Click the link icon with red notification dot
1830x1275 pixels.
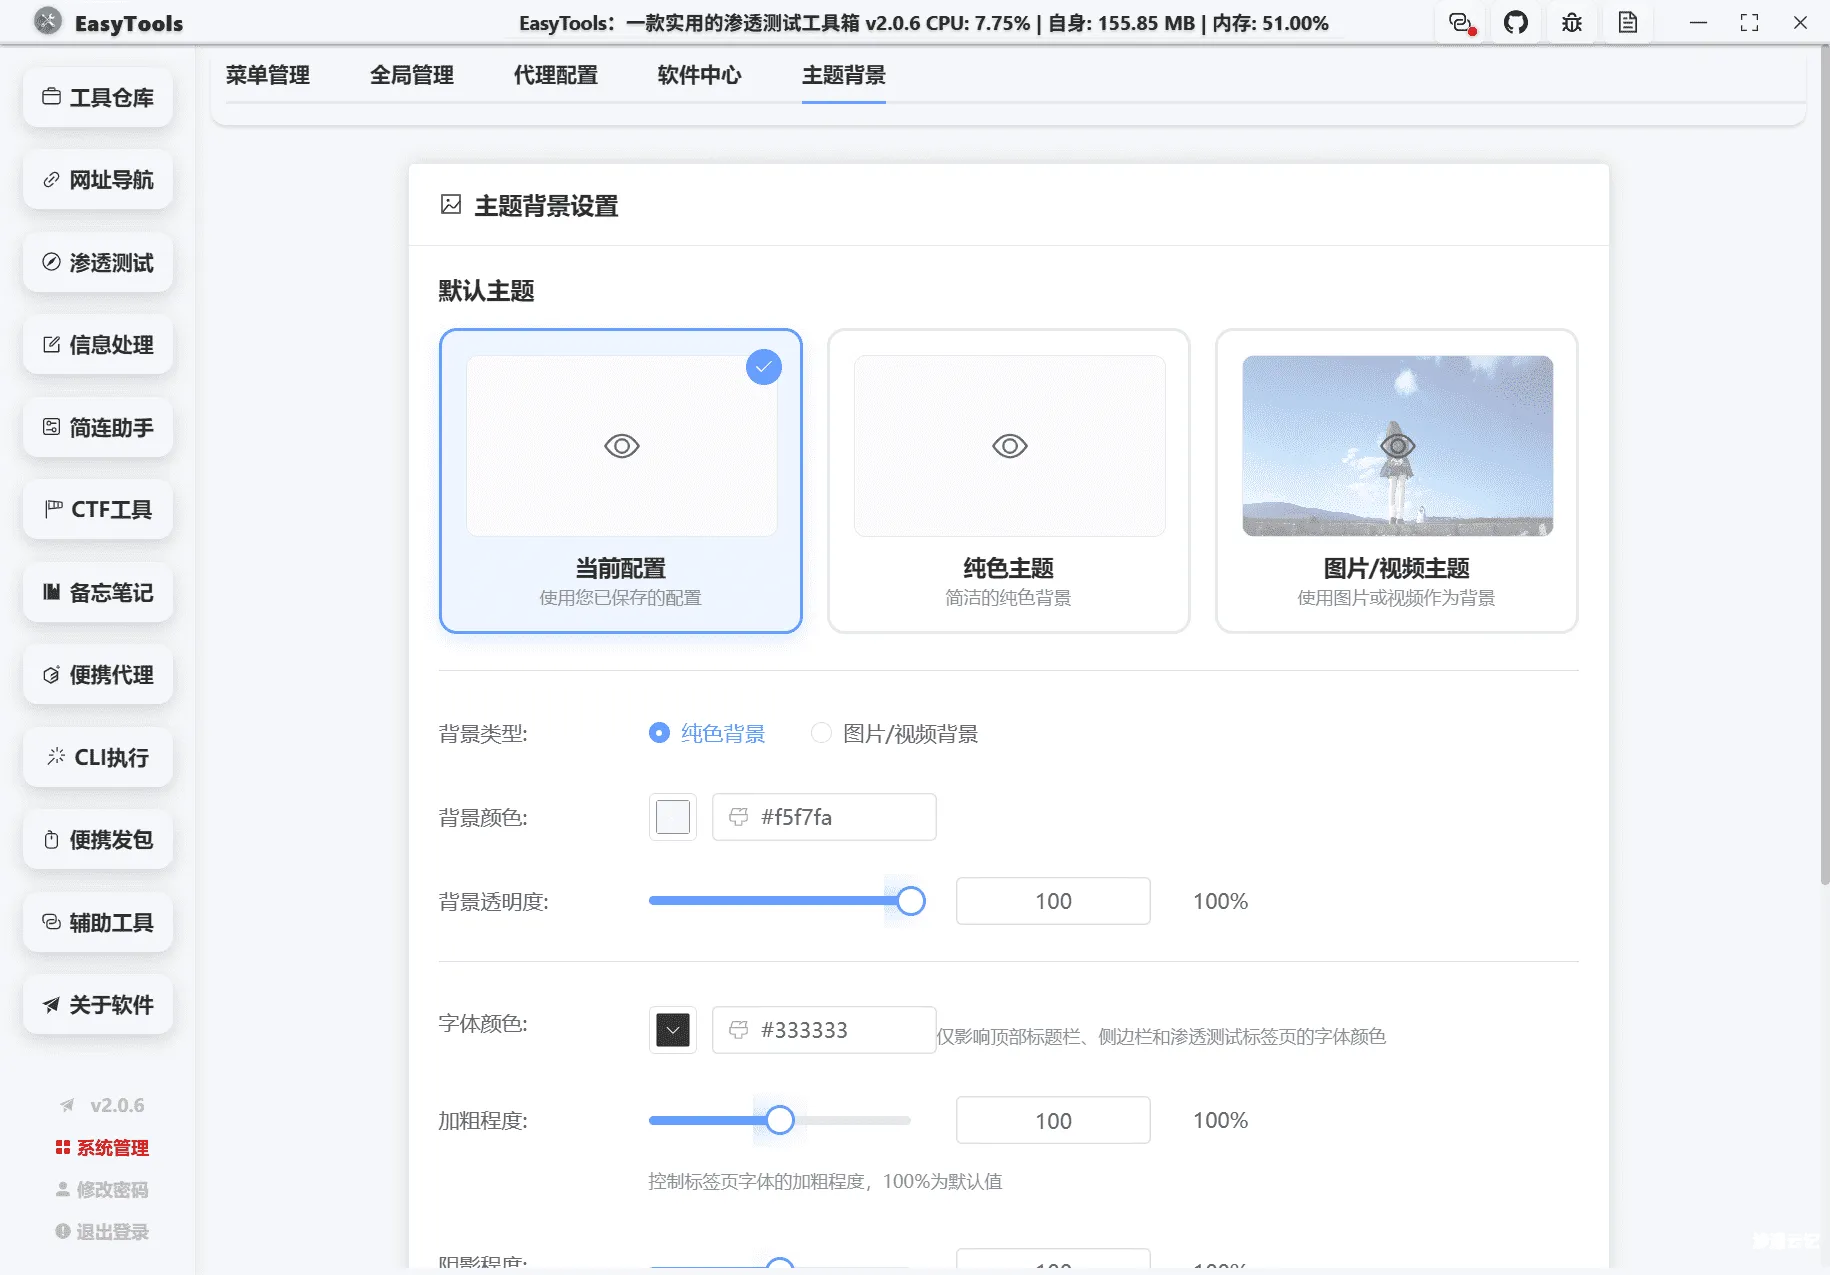pos(1459,22)
